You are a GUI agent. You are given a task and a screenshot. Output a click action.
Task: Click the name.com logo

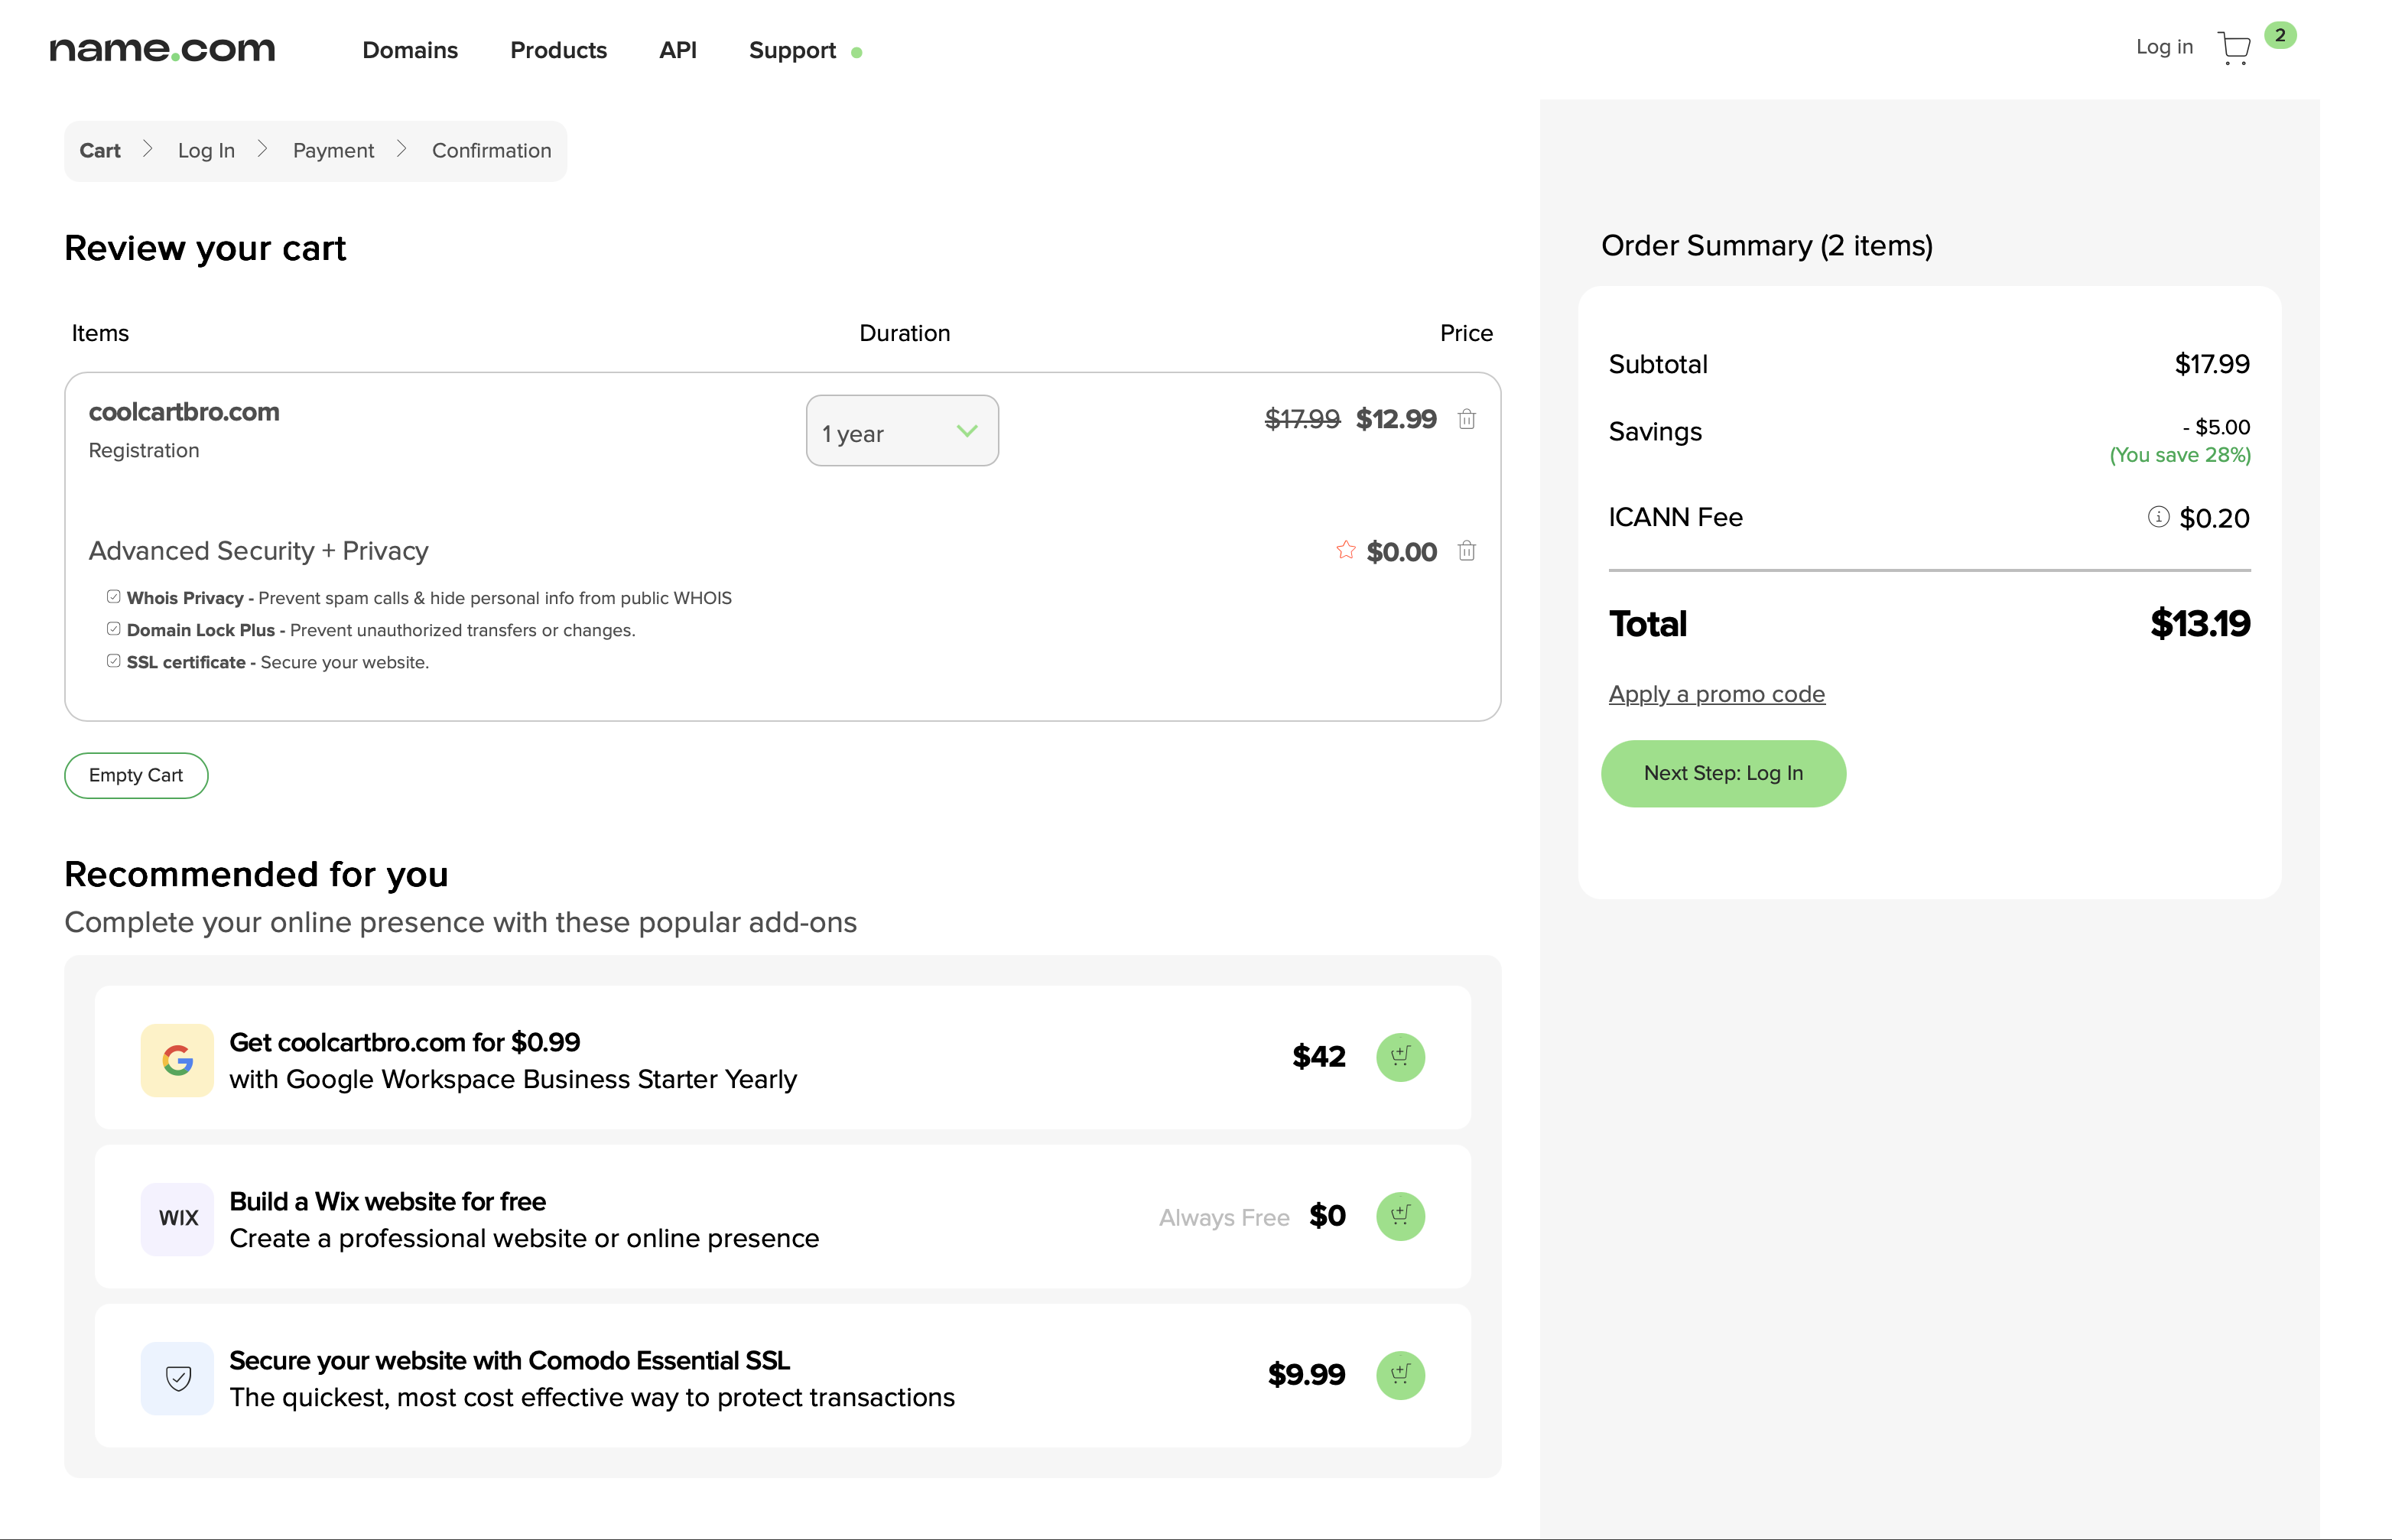[x=162, y=49]
